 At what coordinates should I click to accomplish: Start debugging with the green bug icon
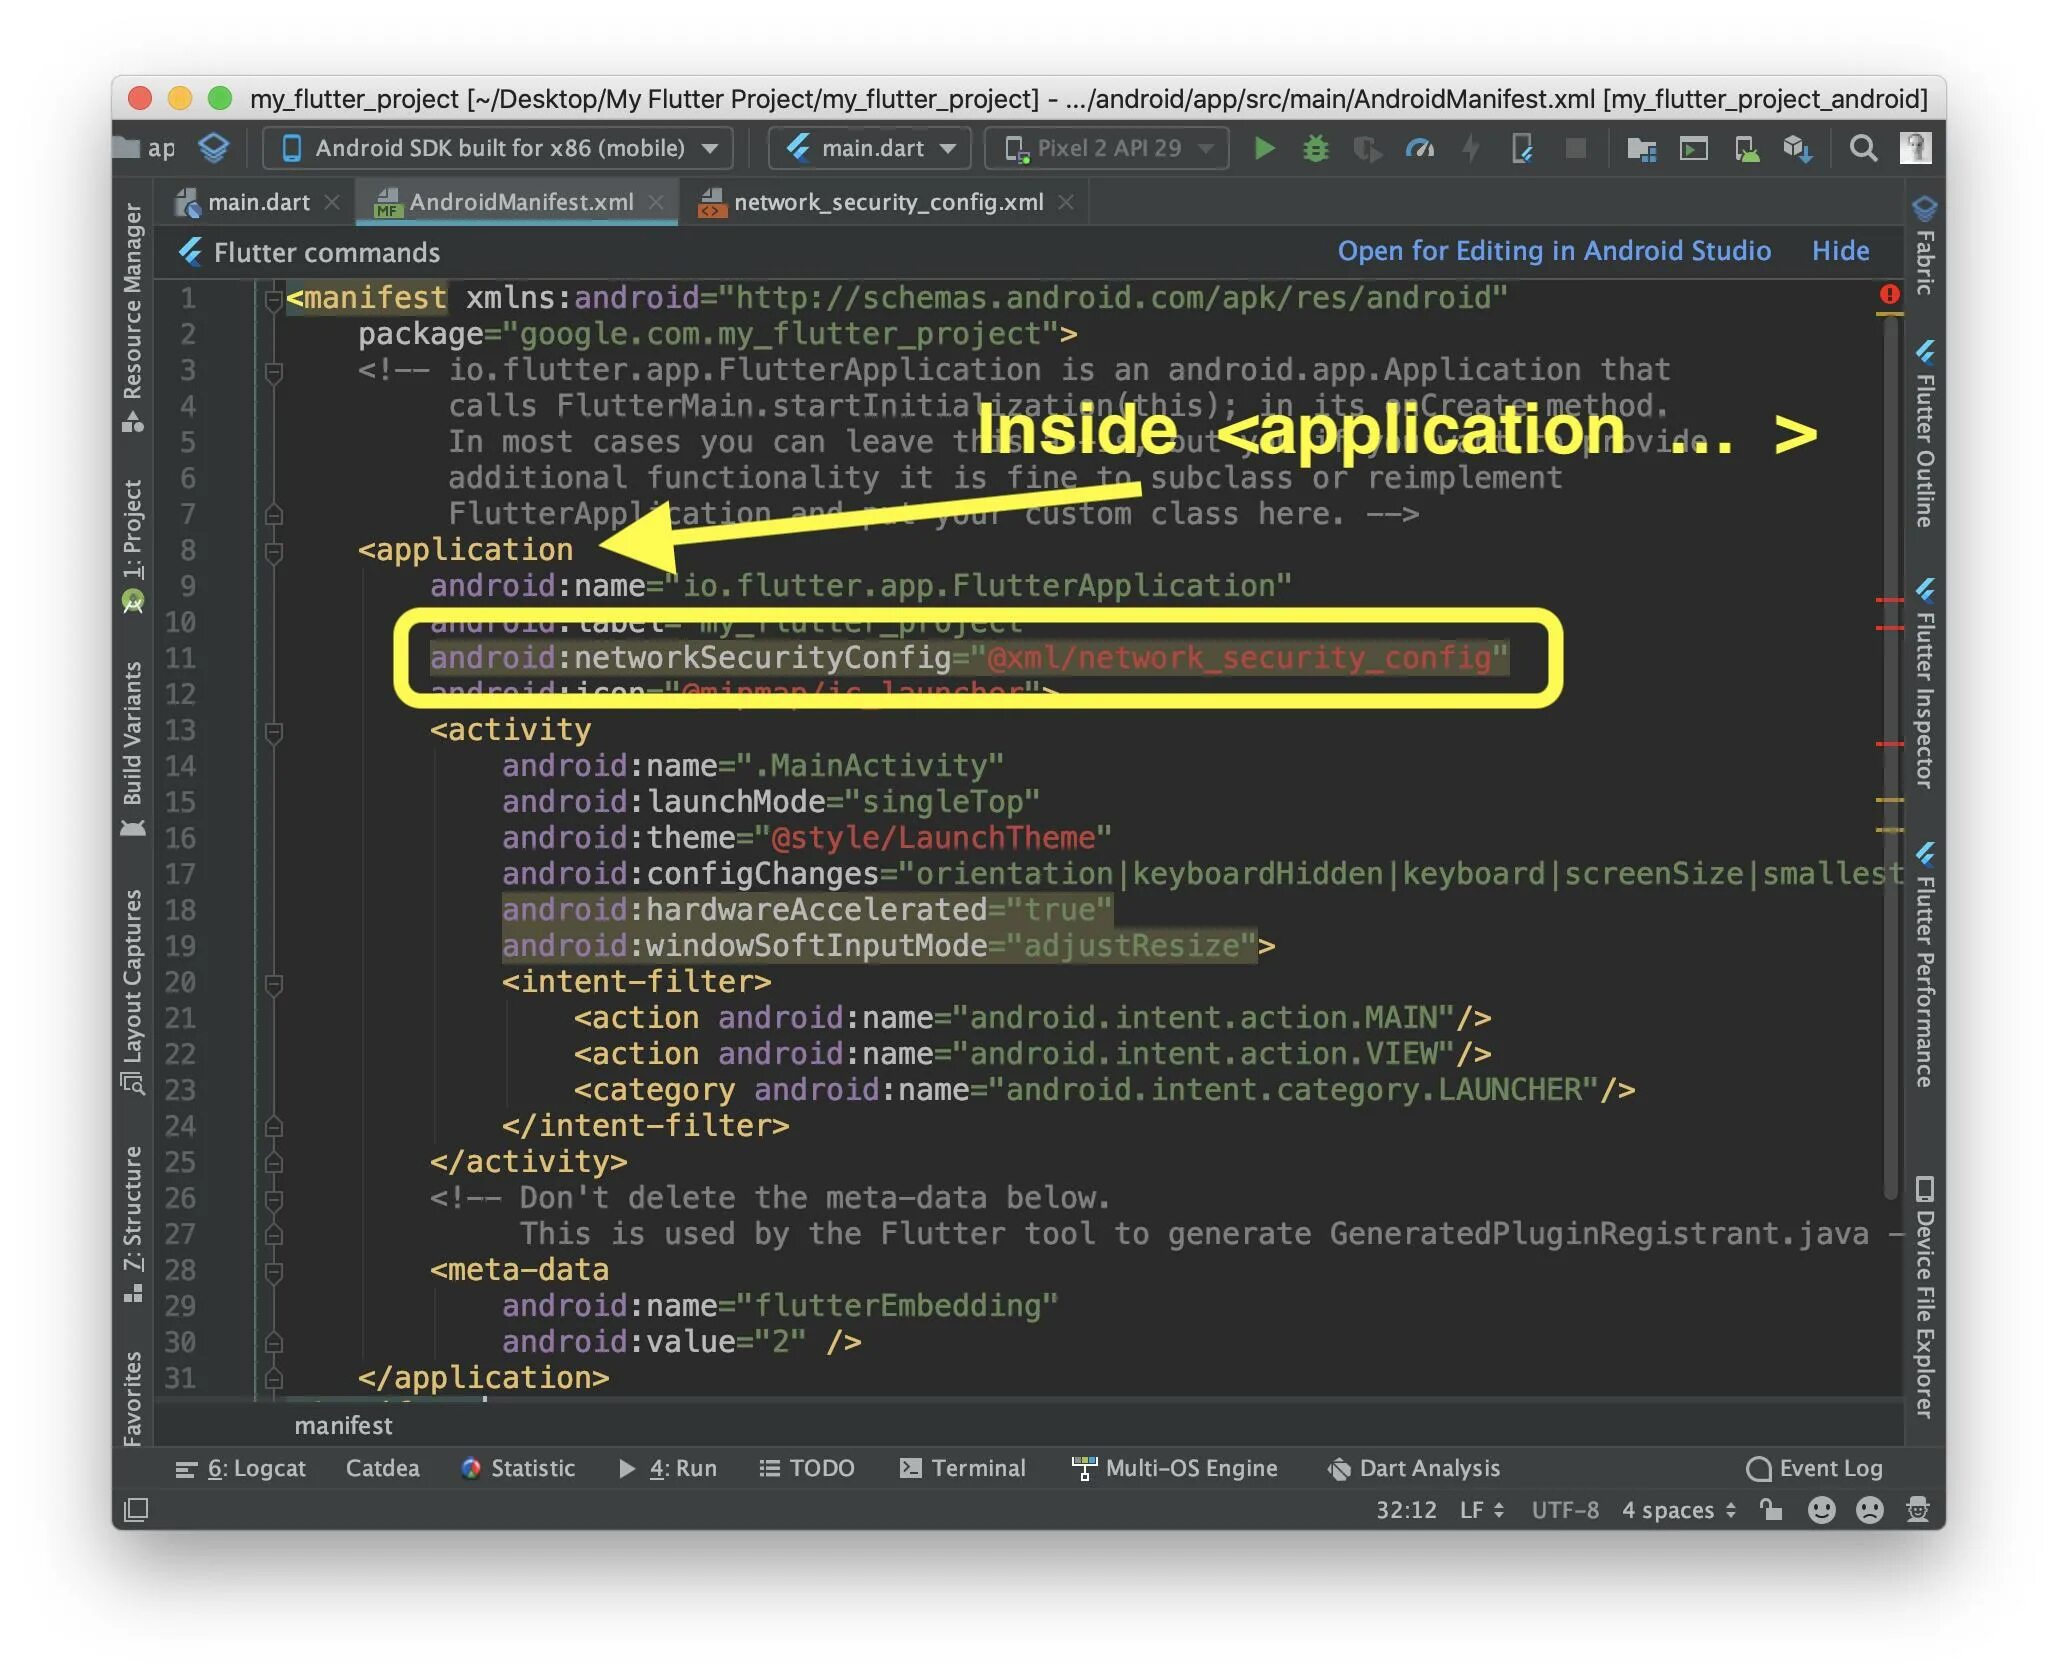(1316, 149)
